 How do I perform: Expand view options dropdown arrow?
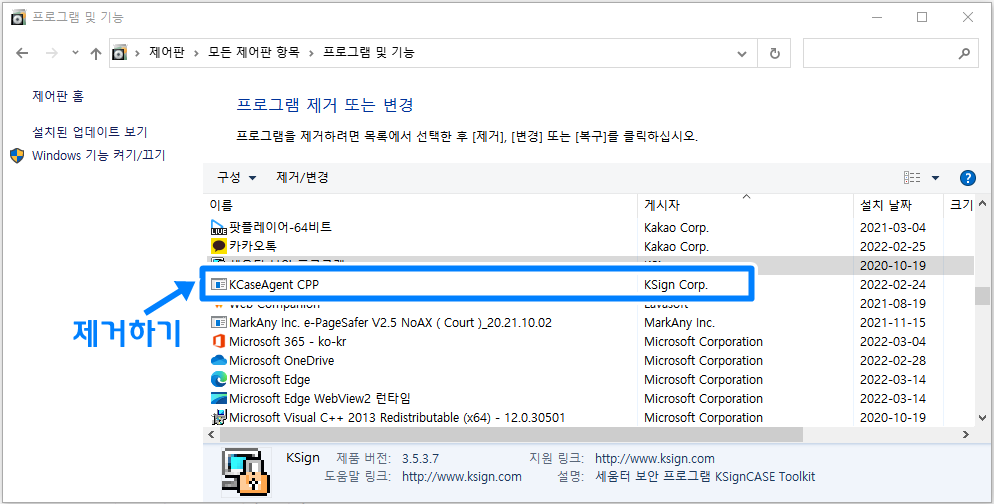(935, 178)
